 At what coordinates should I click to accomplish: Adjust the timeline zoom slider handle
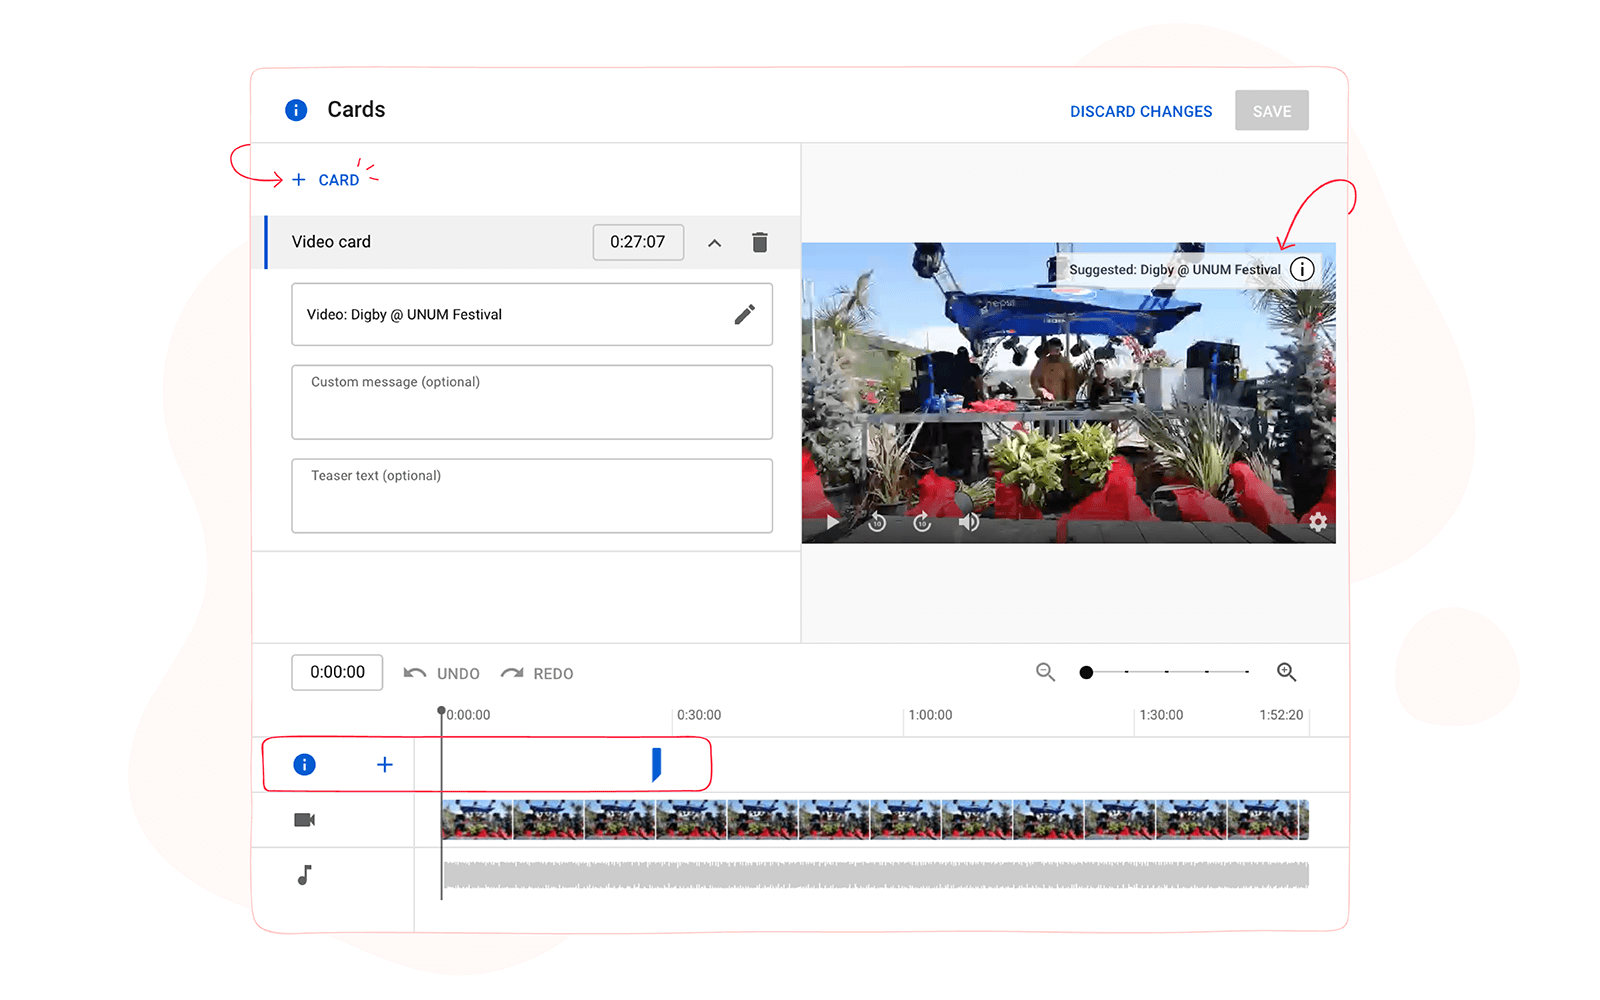pyautogui.click(x=1086, y=672)
